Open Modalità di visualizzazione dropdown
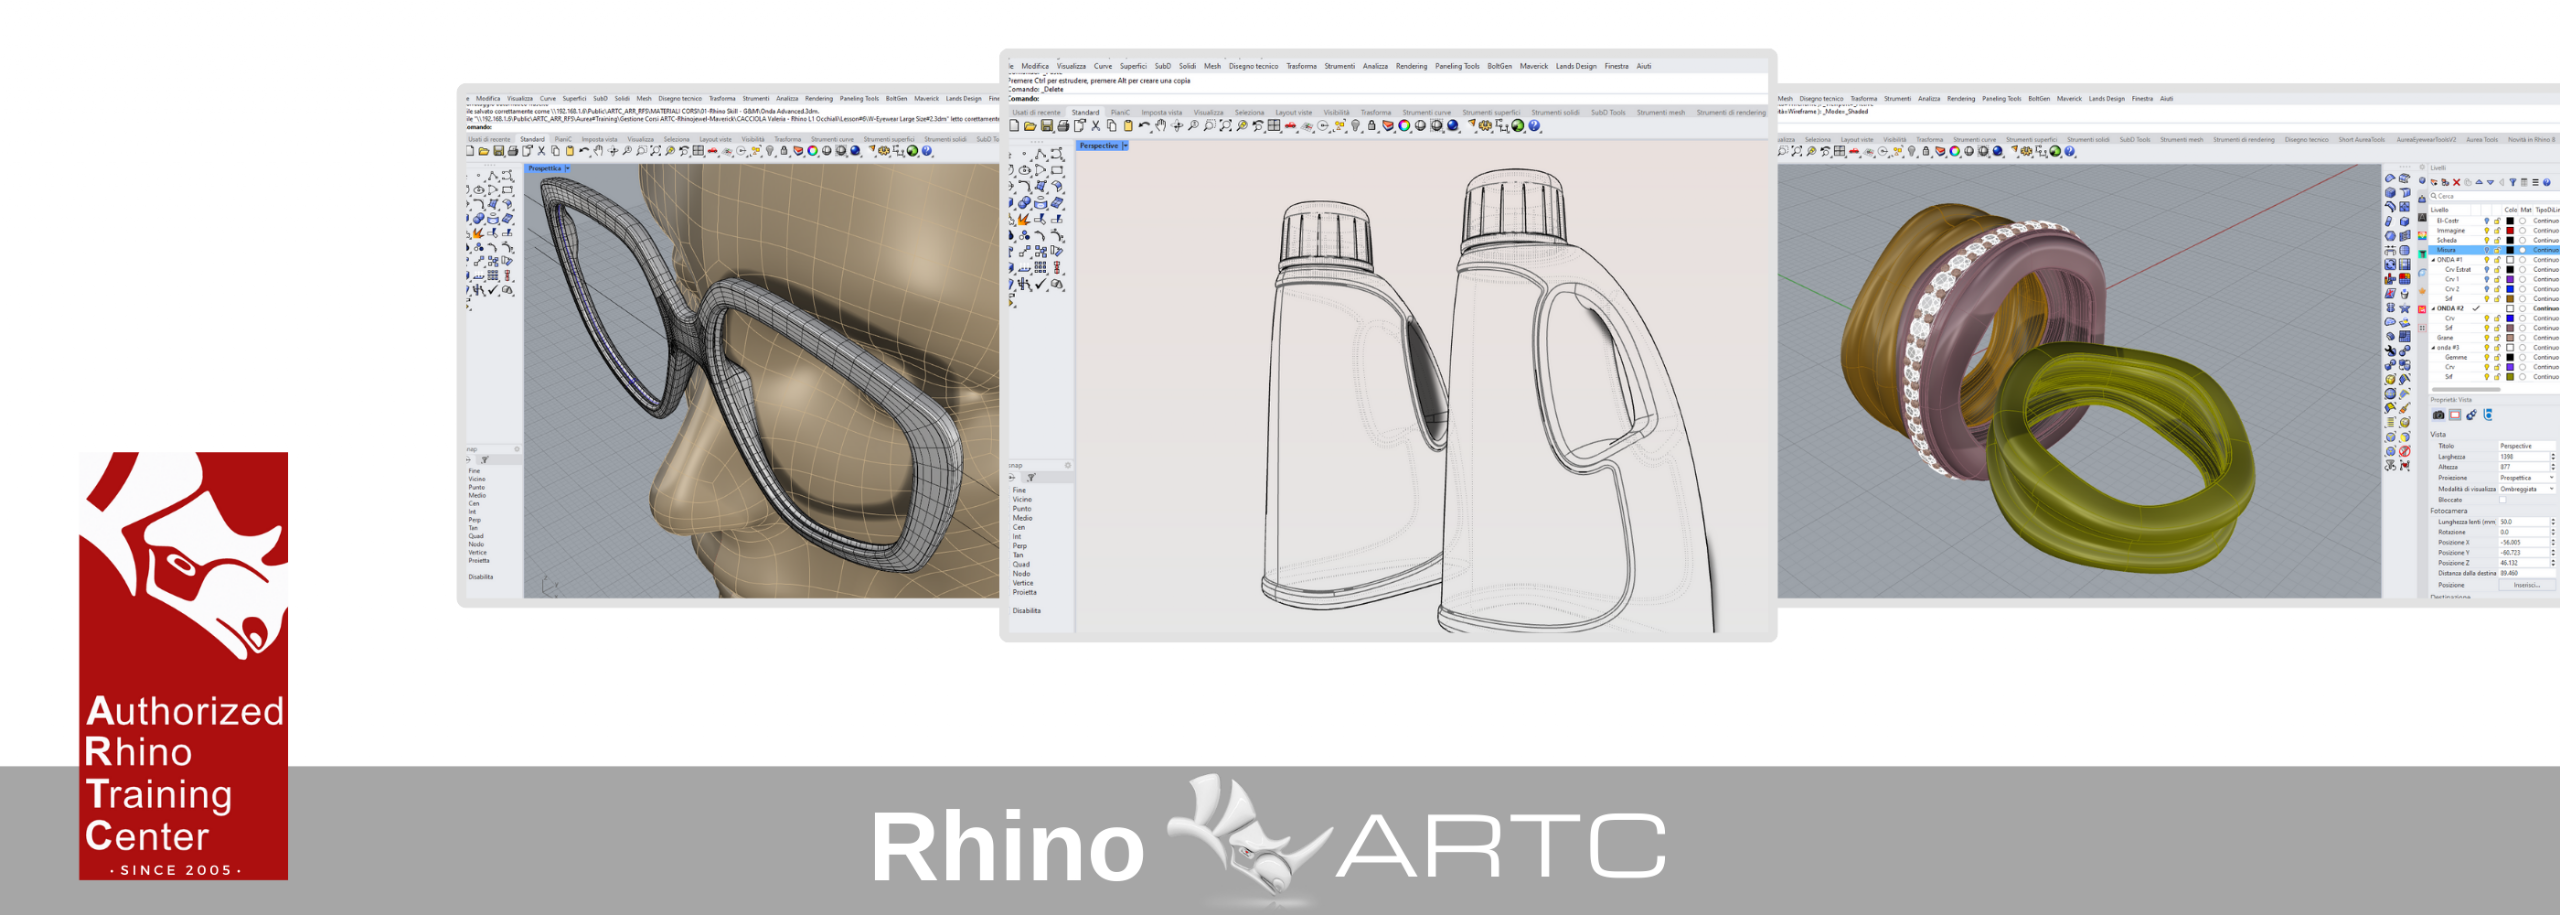This screenshot has height=915, width=2560. [2527, 489]
